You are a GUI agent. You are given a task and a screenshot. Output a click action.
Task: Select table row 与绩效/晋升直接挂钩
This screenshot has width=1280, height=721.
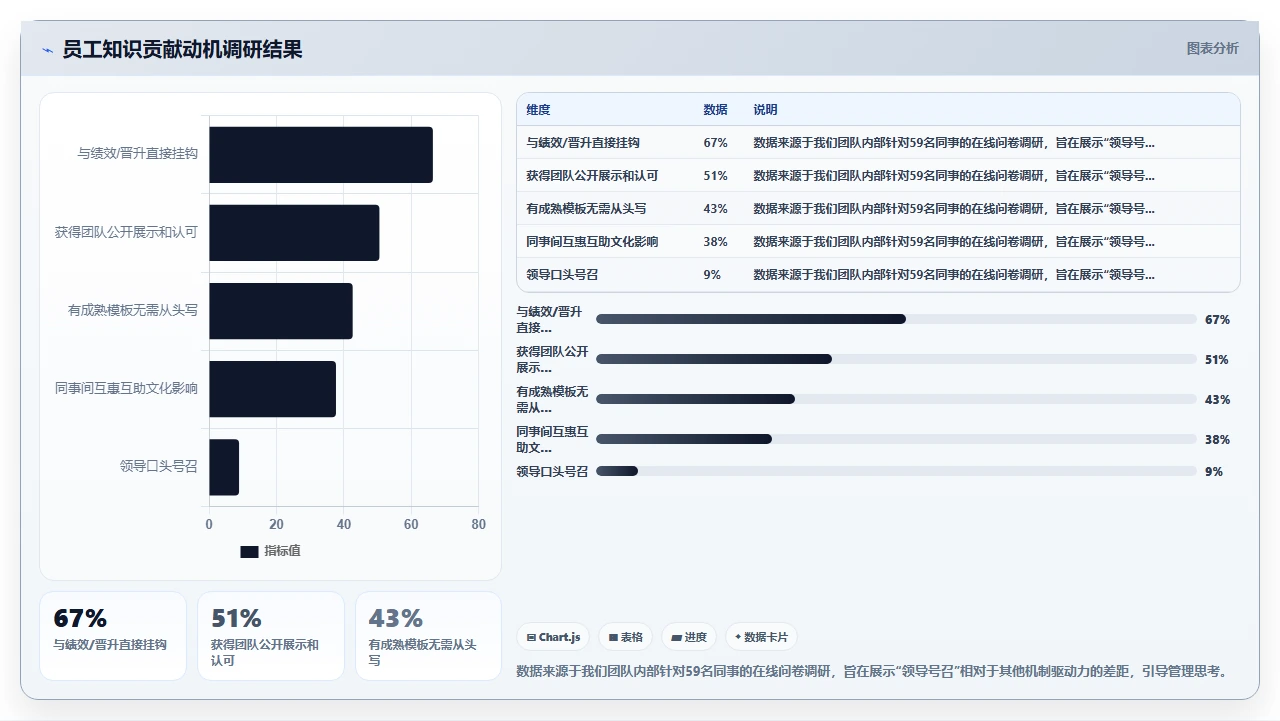878,142
